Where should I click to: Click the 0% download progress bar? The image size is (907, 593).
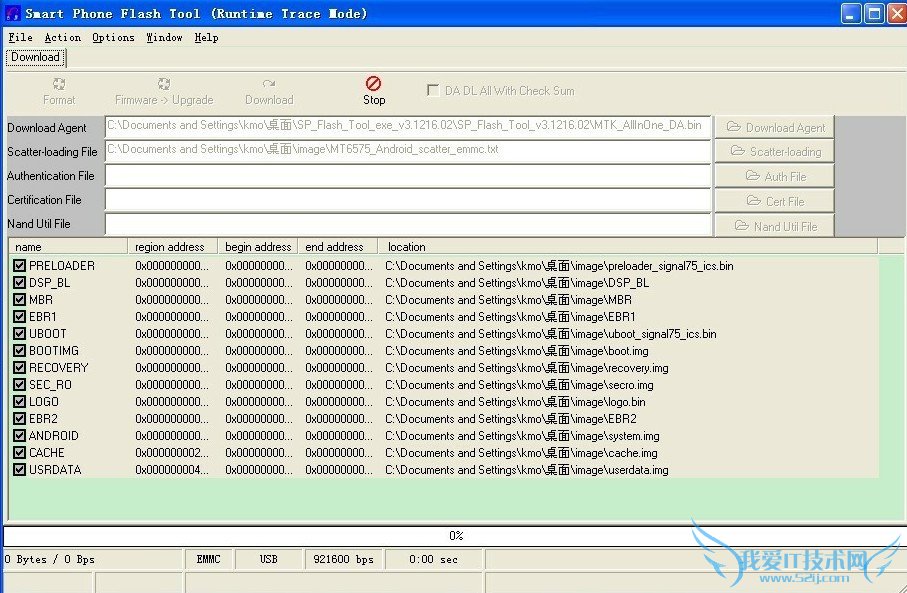[455, 536]
